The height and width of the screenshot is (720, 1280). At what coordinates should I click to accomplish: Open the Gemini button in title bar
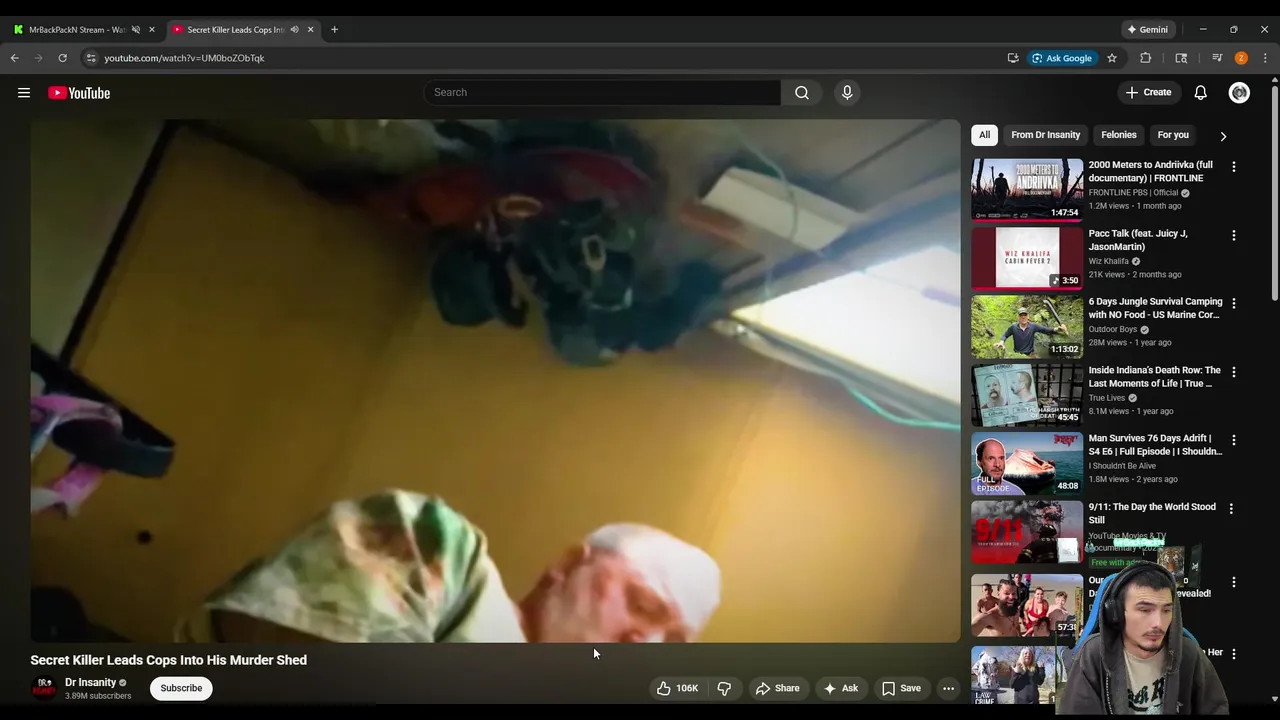click(1146, 30)
